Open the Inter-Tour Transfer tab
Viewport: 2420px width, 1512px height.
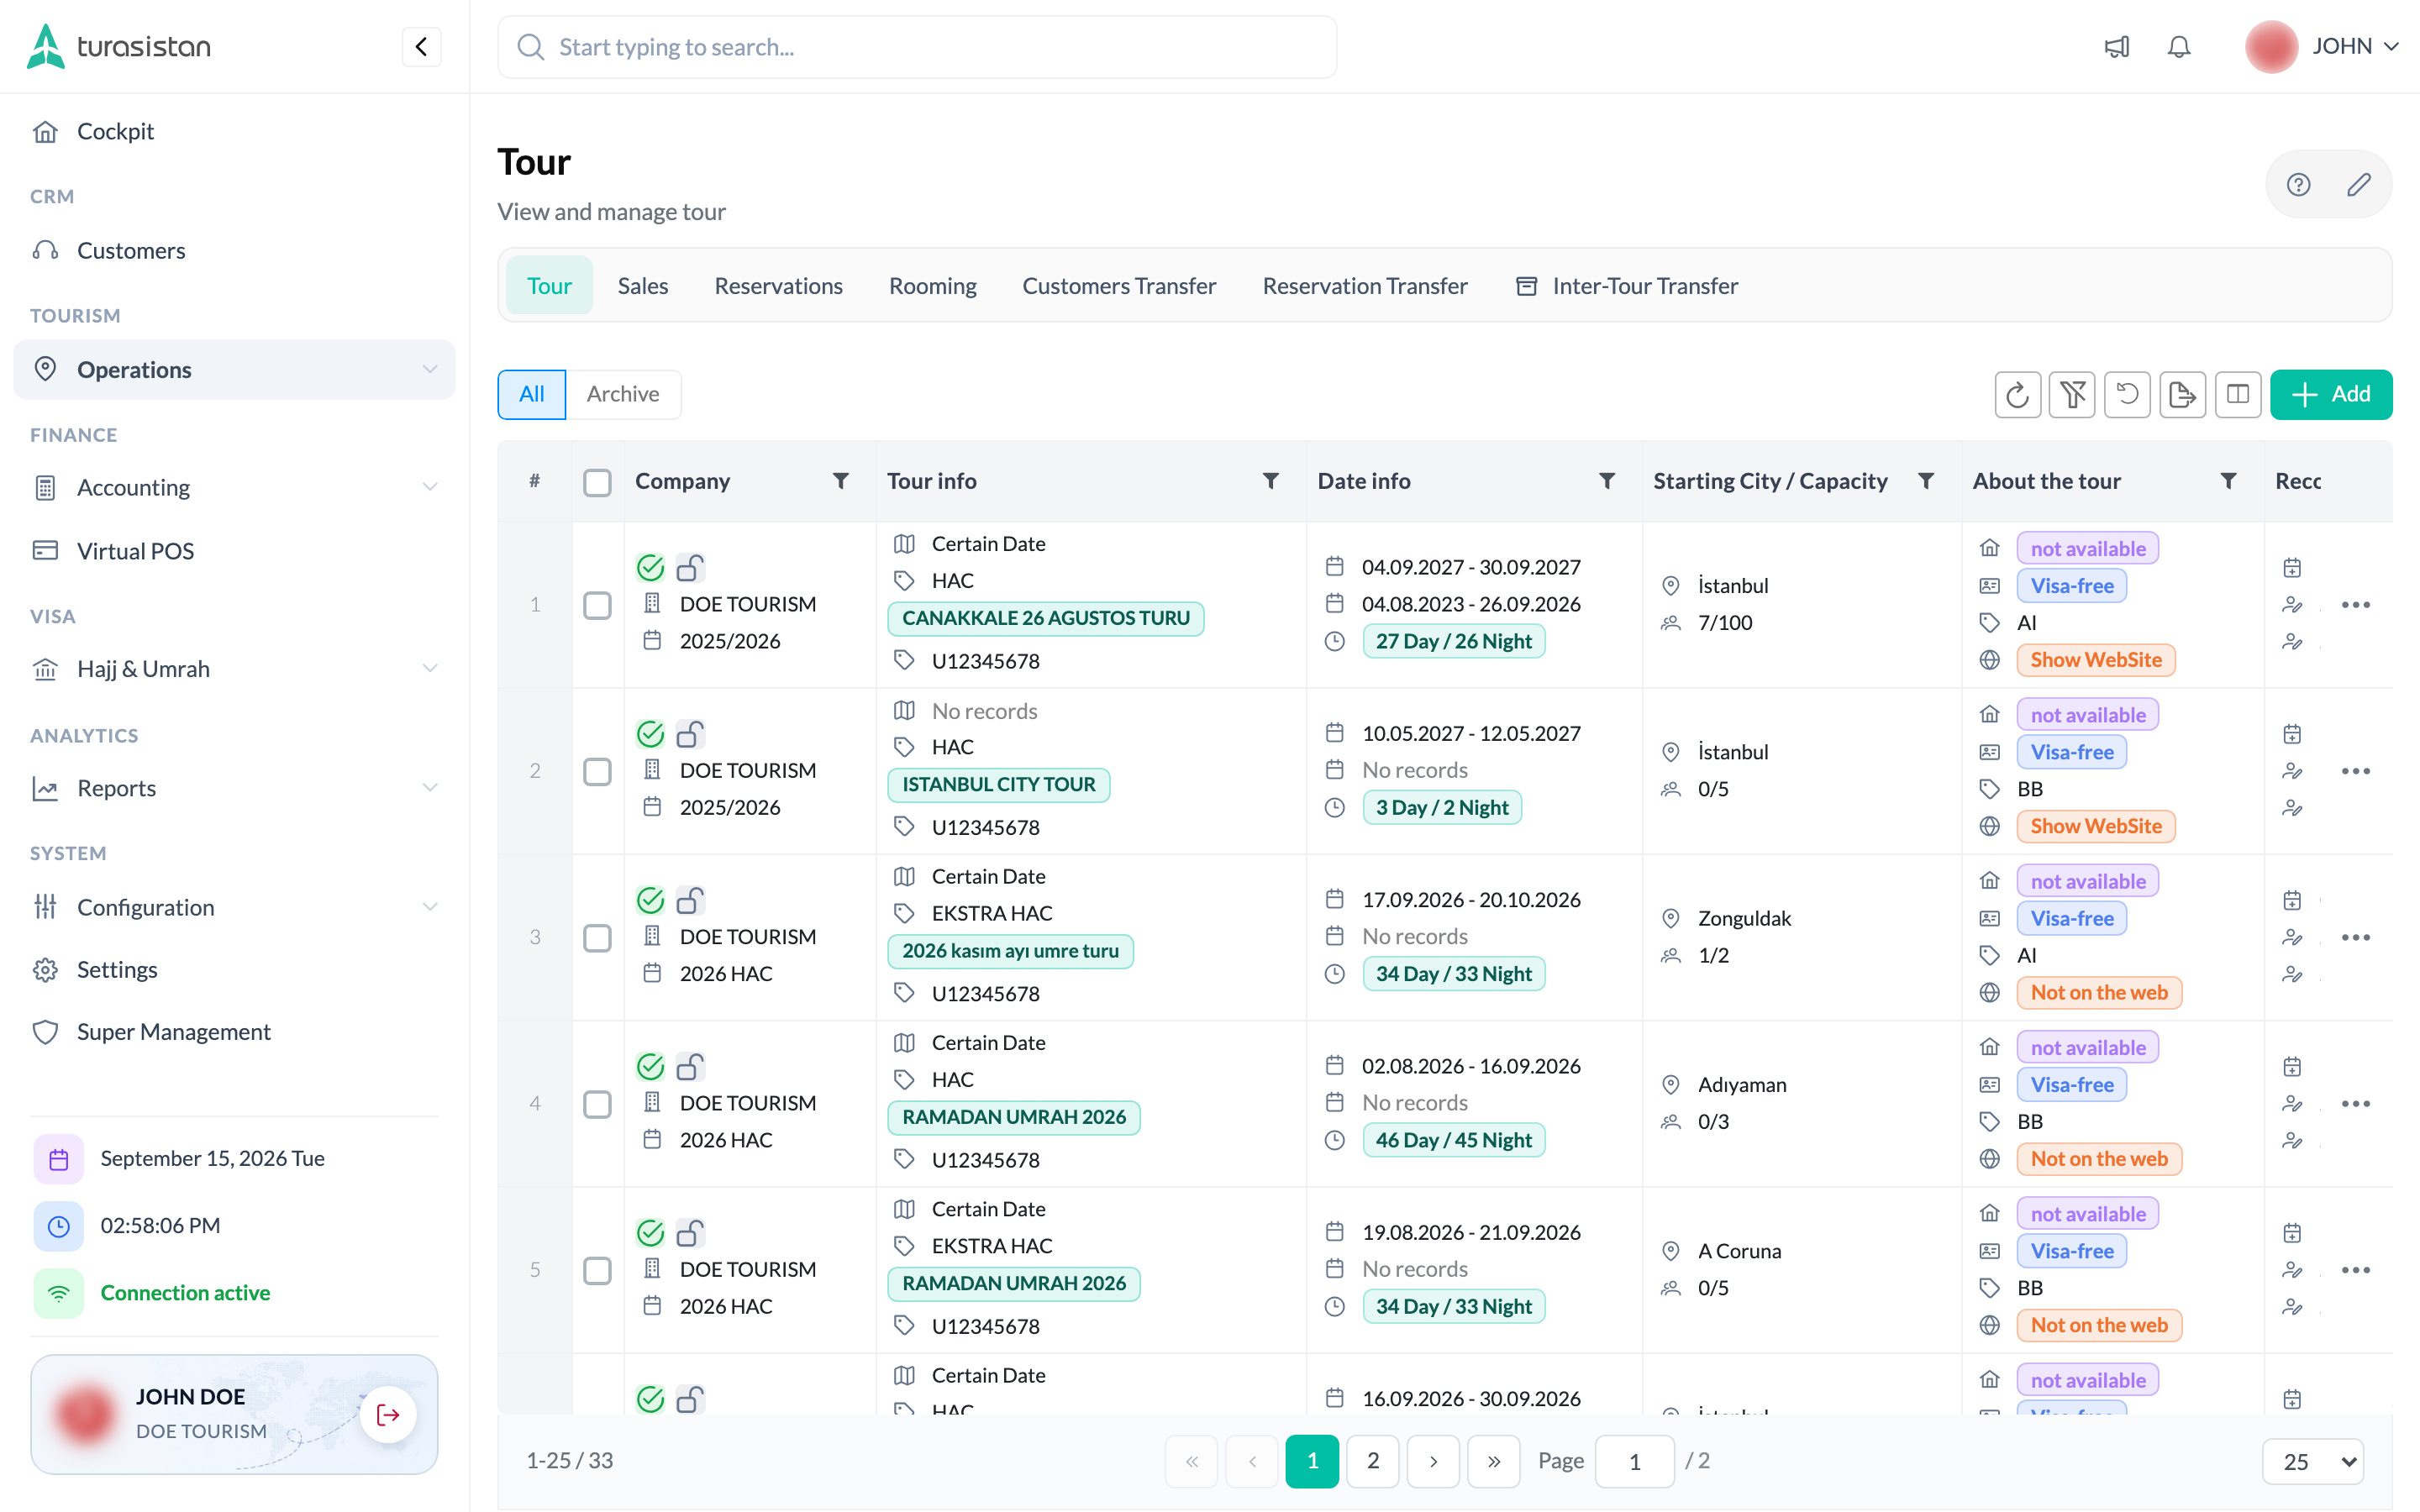coord(1627,286)
